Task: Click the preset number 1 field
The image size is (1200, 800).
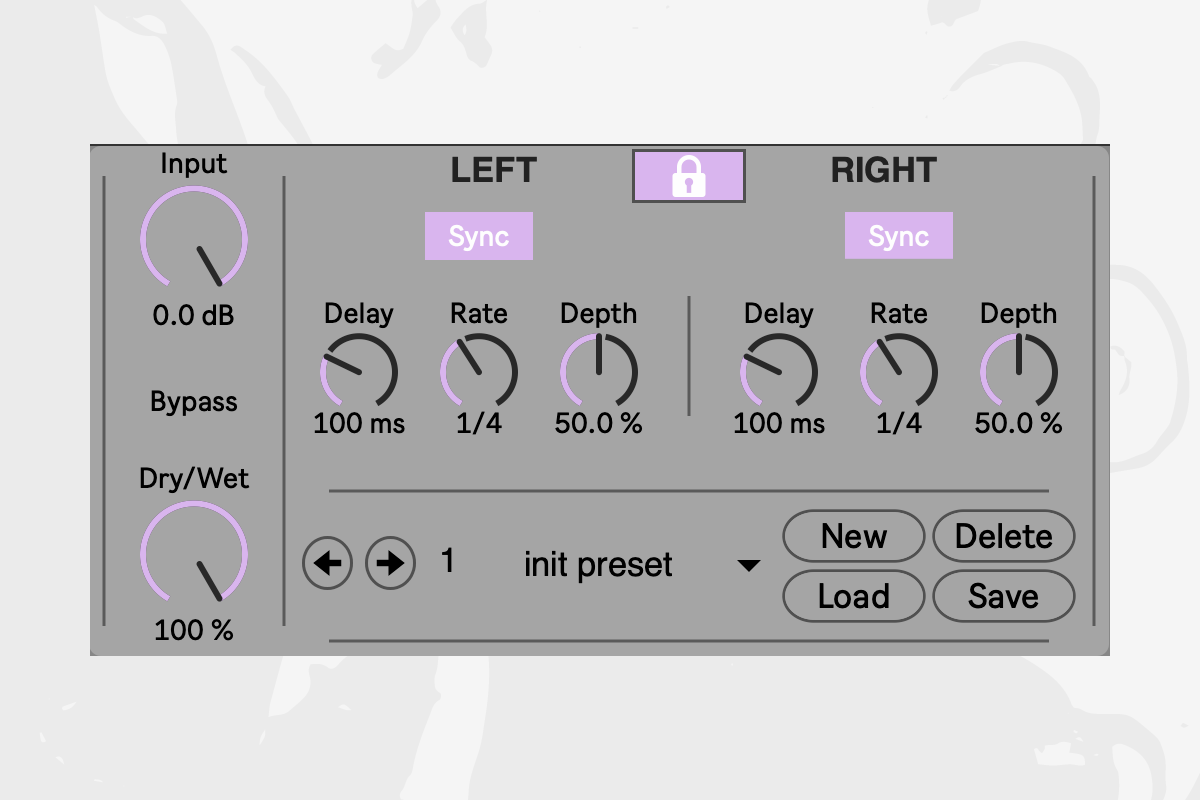Action: (448, 562)
